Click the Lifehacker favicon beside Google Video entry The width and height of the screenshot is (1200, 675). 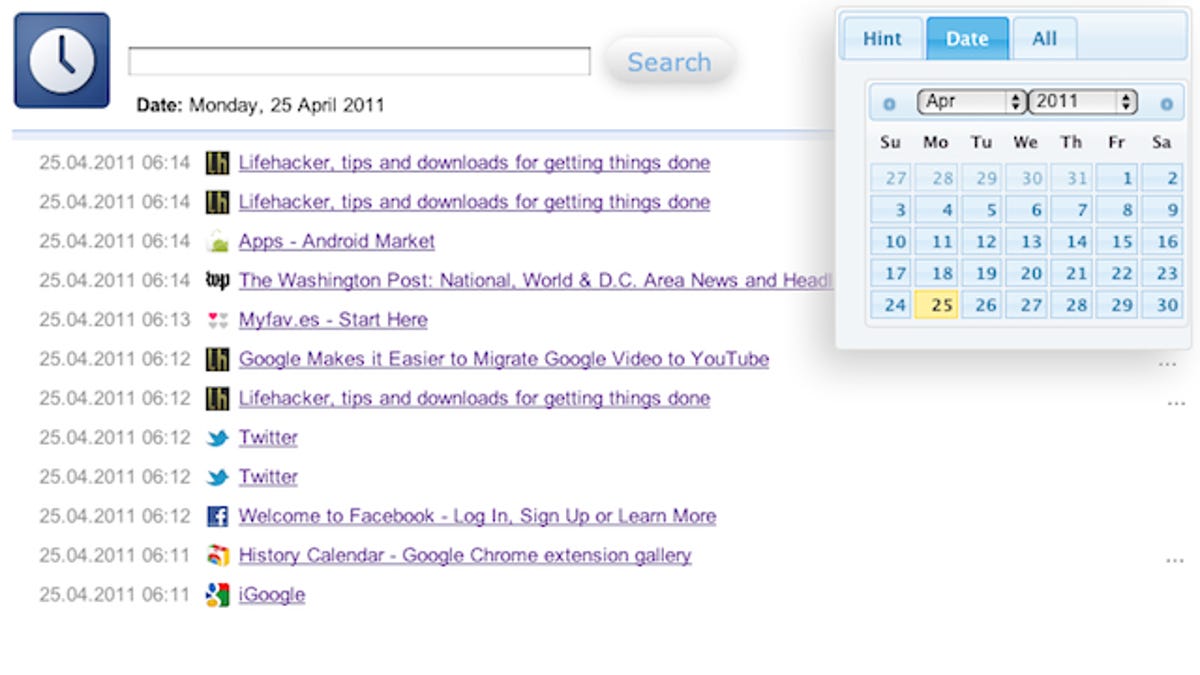click(217, 359)
